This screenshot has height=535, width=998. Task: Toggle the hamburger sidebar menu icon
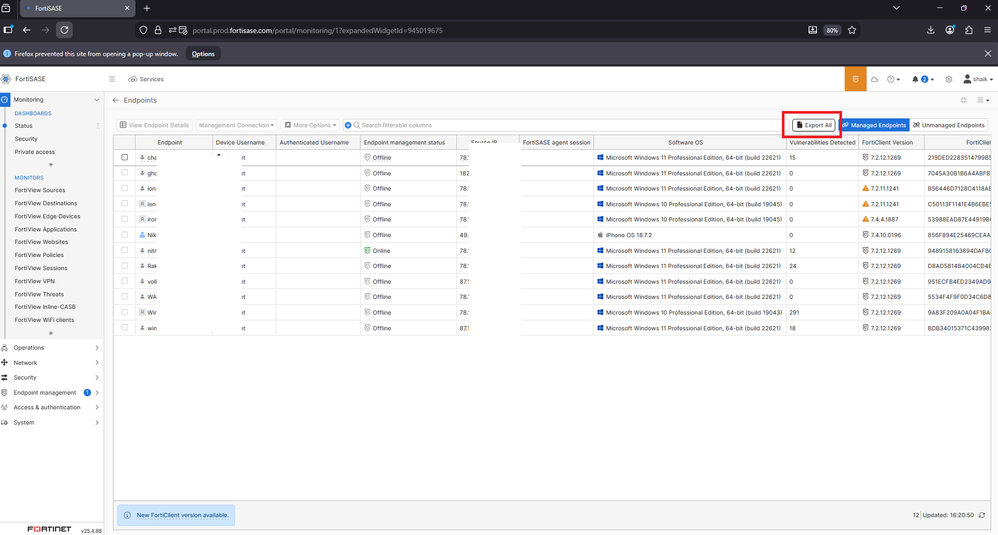pyautogui.click(x=112, y=79)
